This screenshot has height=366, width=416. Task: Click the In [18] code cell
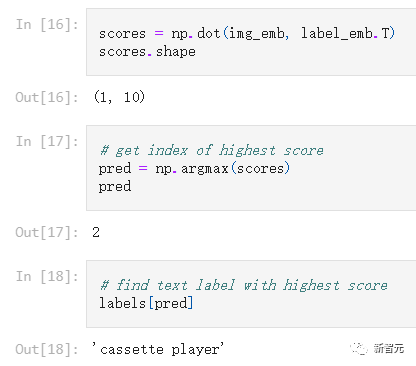[251, 294]
